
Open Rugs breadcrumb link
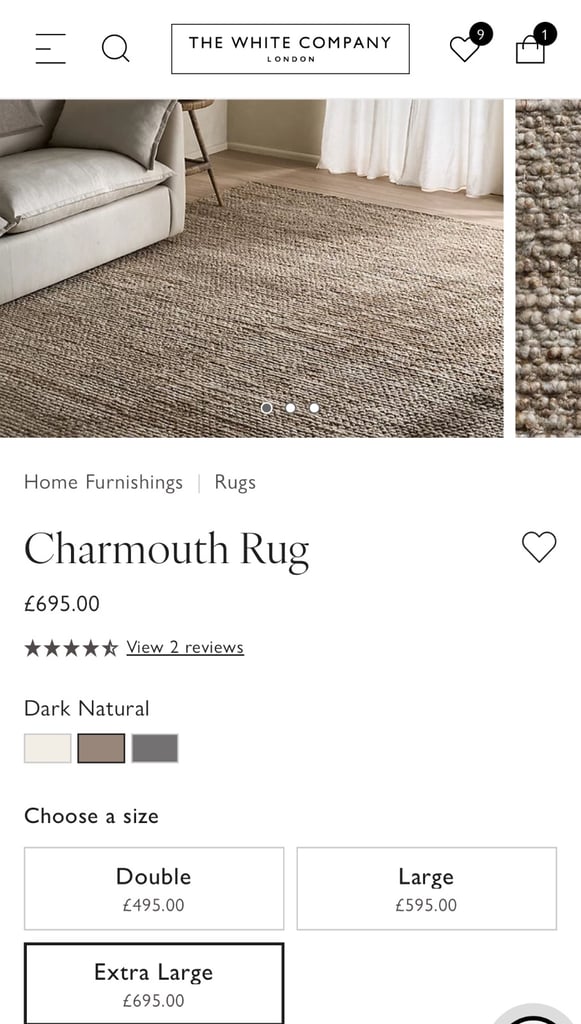coord(235,483)
